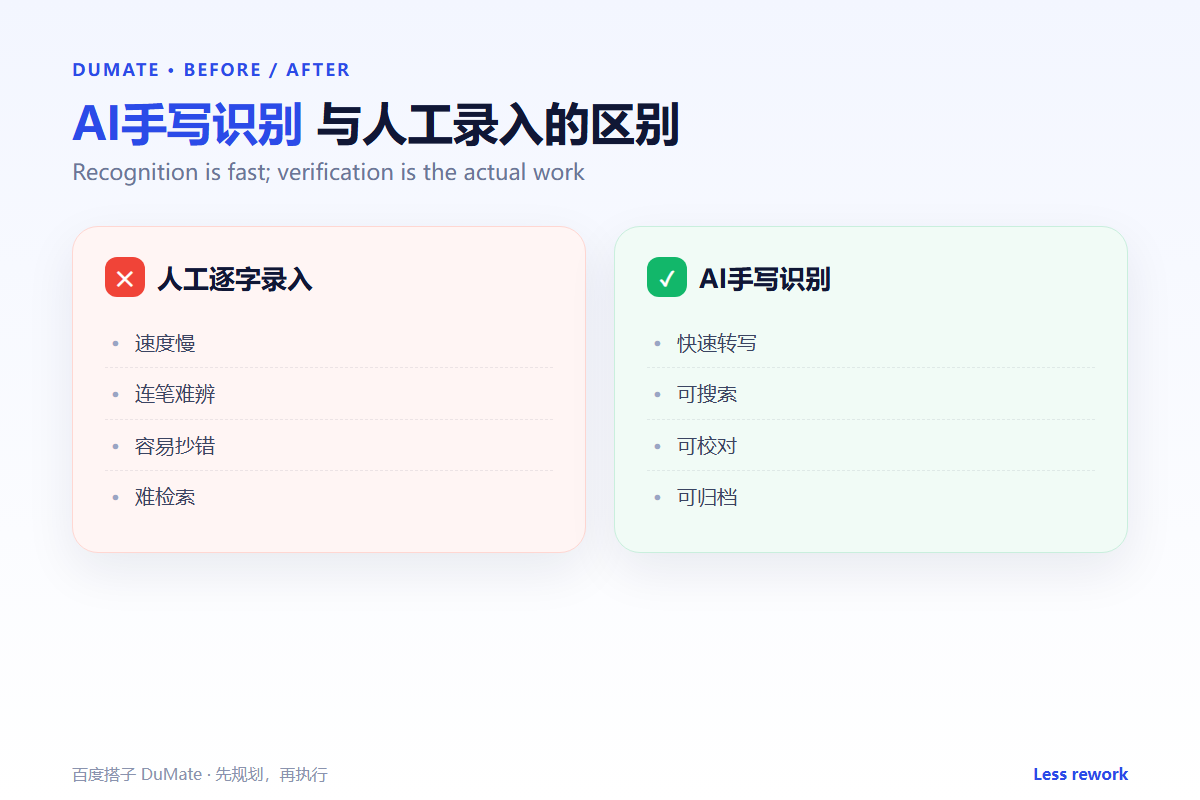
Task: Select the 可校对 list item
Action: (x=871, y=446)
